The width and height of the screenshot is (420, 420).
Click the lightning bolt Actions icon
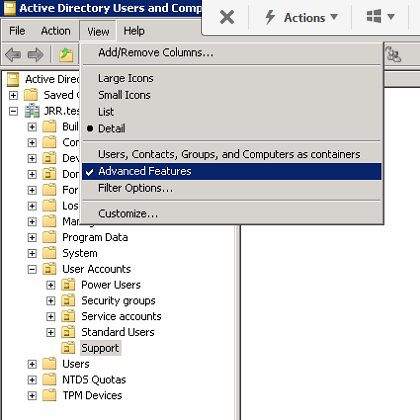click(x=270, y=17)
